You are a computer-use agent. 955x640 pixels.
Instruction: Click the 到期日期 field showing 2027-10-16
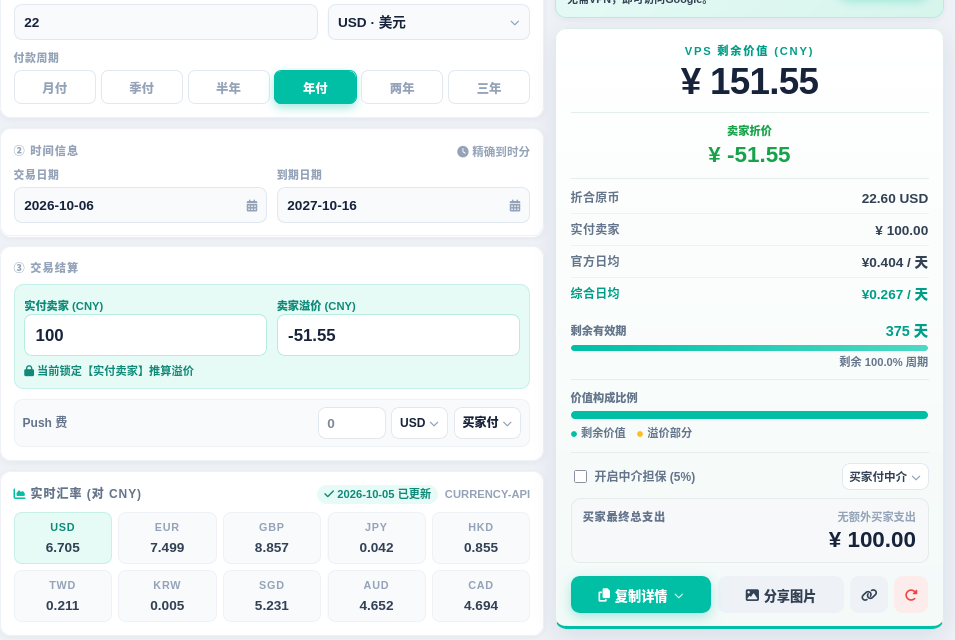coord(403,205)
